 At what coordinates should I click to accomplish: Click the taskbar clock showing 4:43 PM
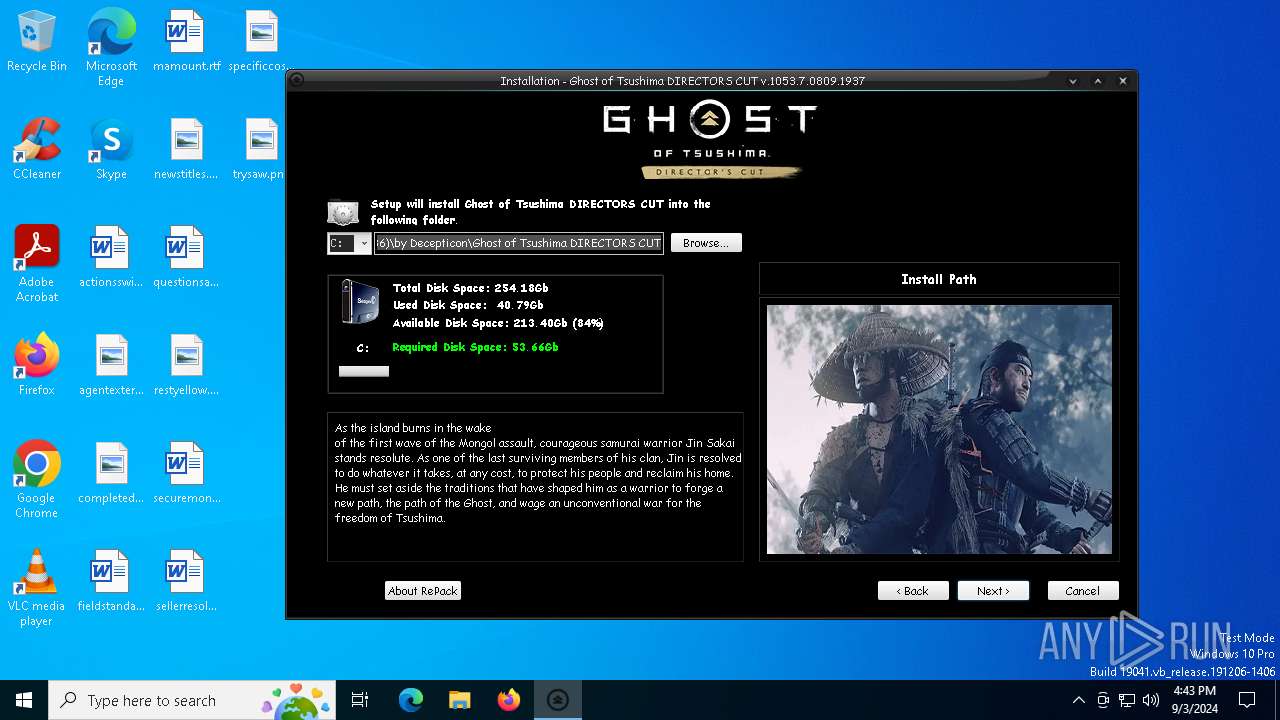click(1194, 700)
